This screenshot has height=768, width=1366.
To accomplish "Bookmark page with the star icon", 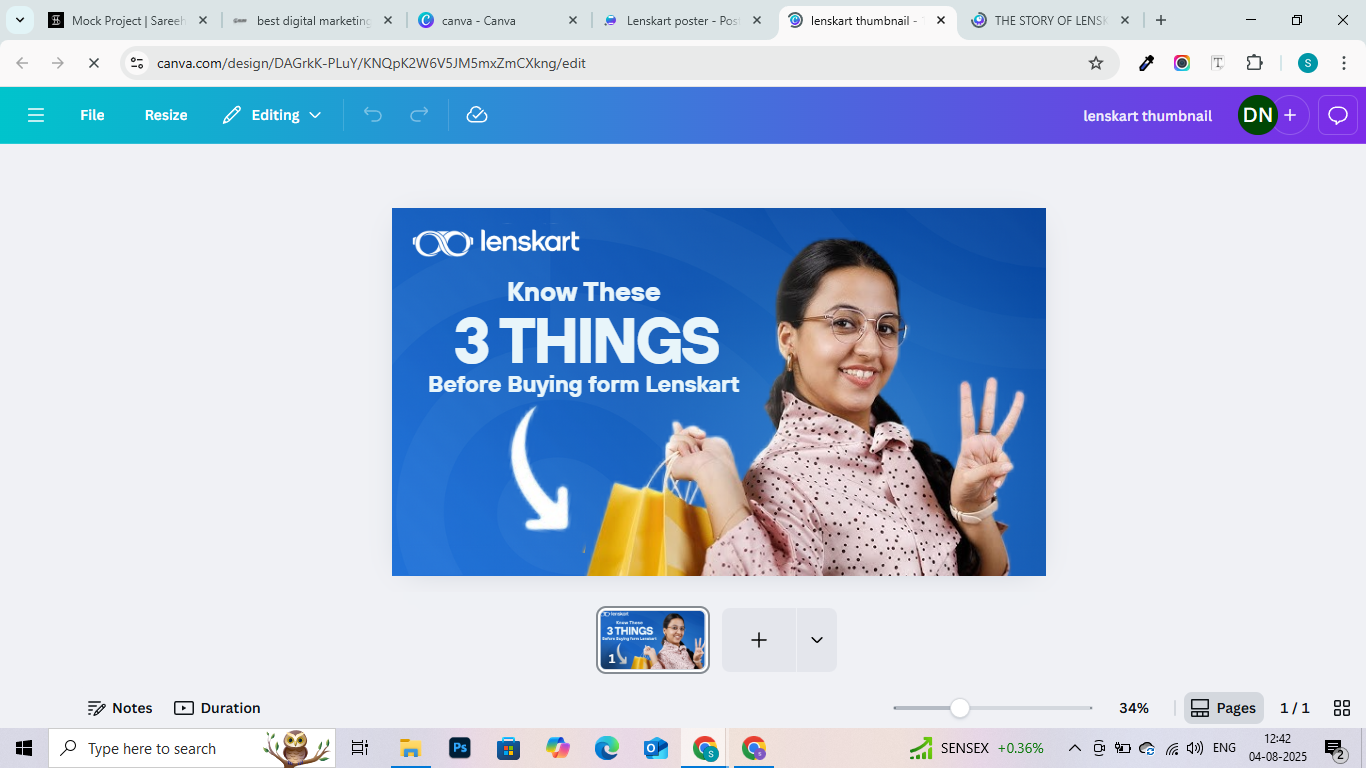I will point(1096,63).
